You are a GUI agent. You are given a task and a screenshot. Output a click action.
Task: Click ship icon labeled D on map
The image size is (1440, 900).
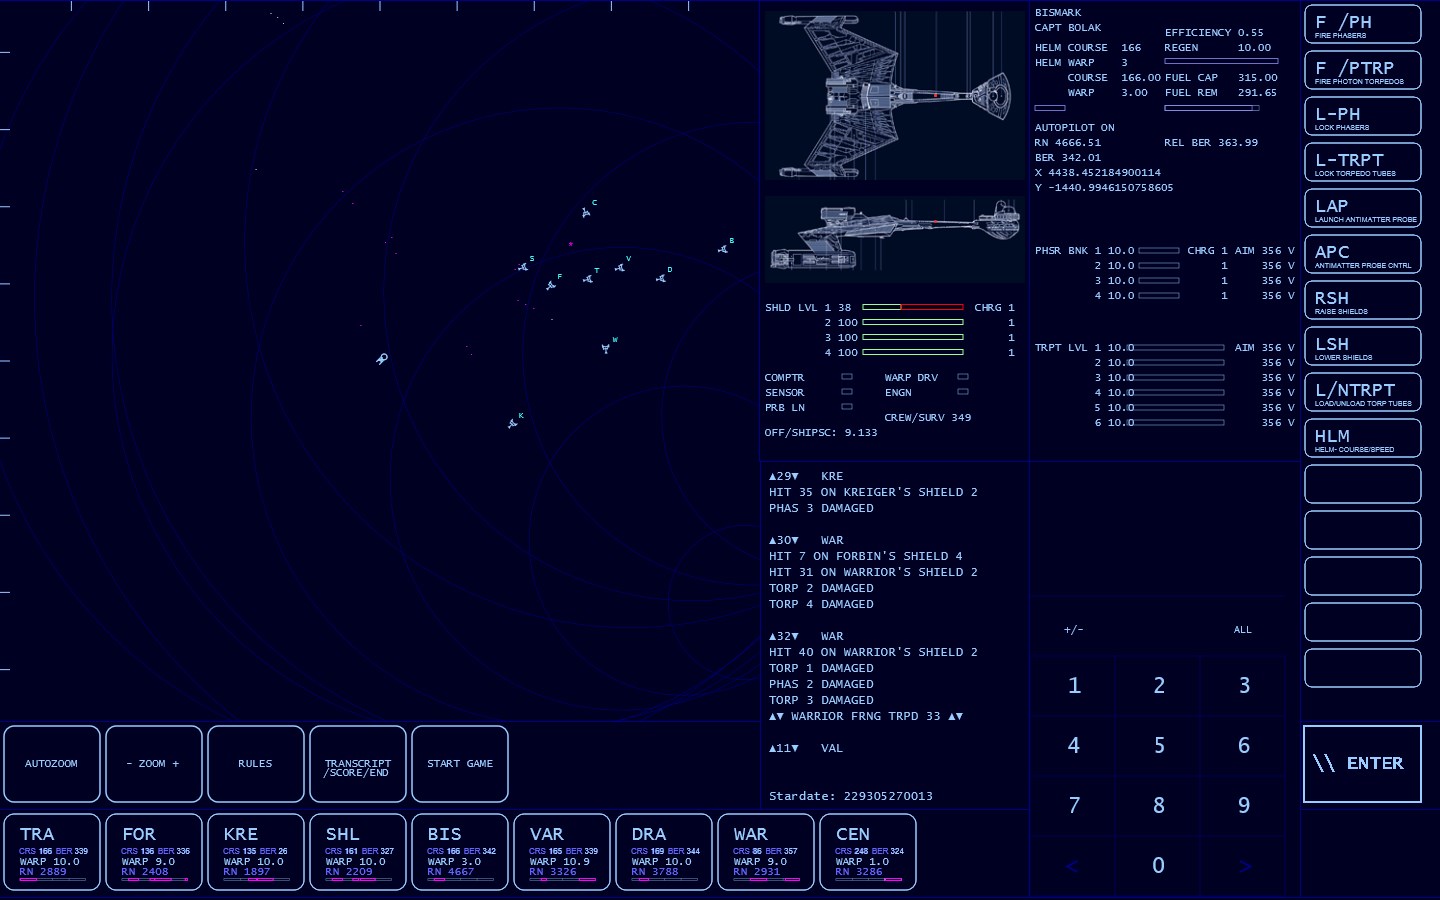661,279
